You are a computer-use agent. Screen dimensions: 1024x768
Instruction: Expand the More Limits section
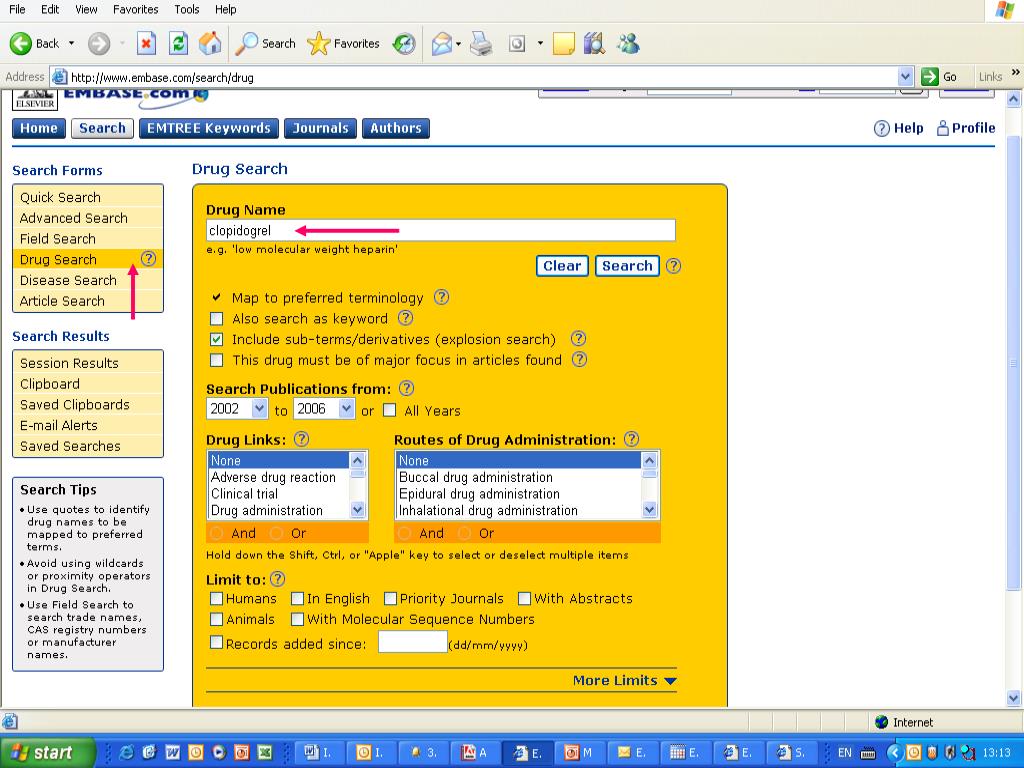point(624,680)
